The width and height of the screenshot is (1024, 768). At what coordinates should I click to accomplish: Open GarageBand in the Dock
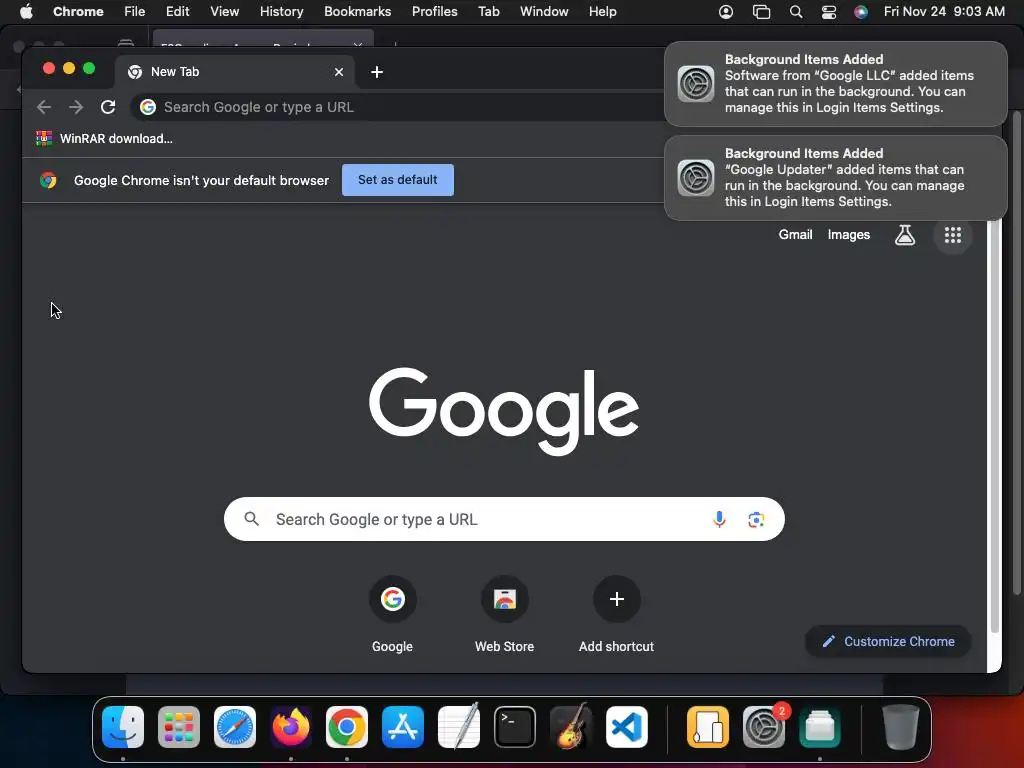tap(571, 727)
